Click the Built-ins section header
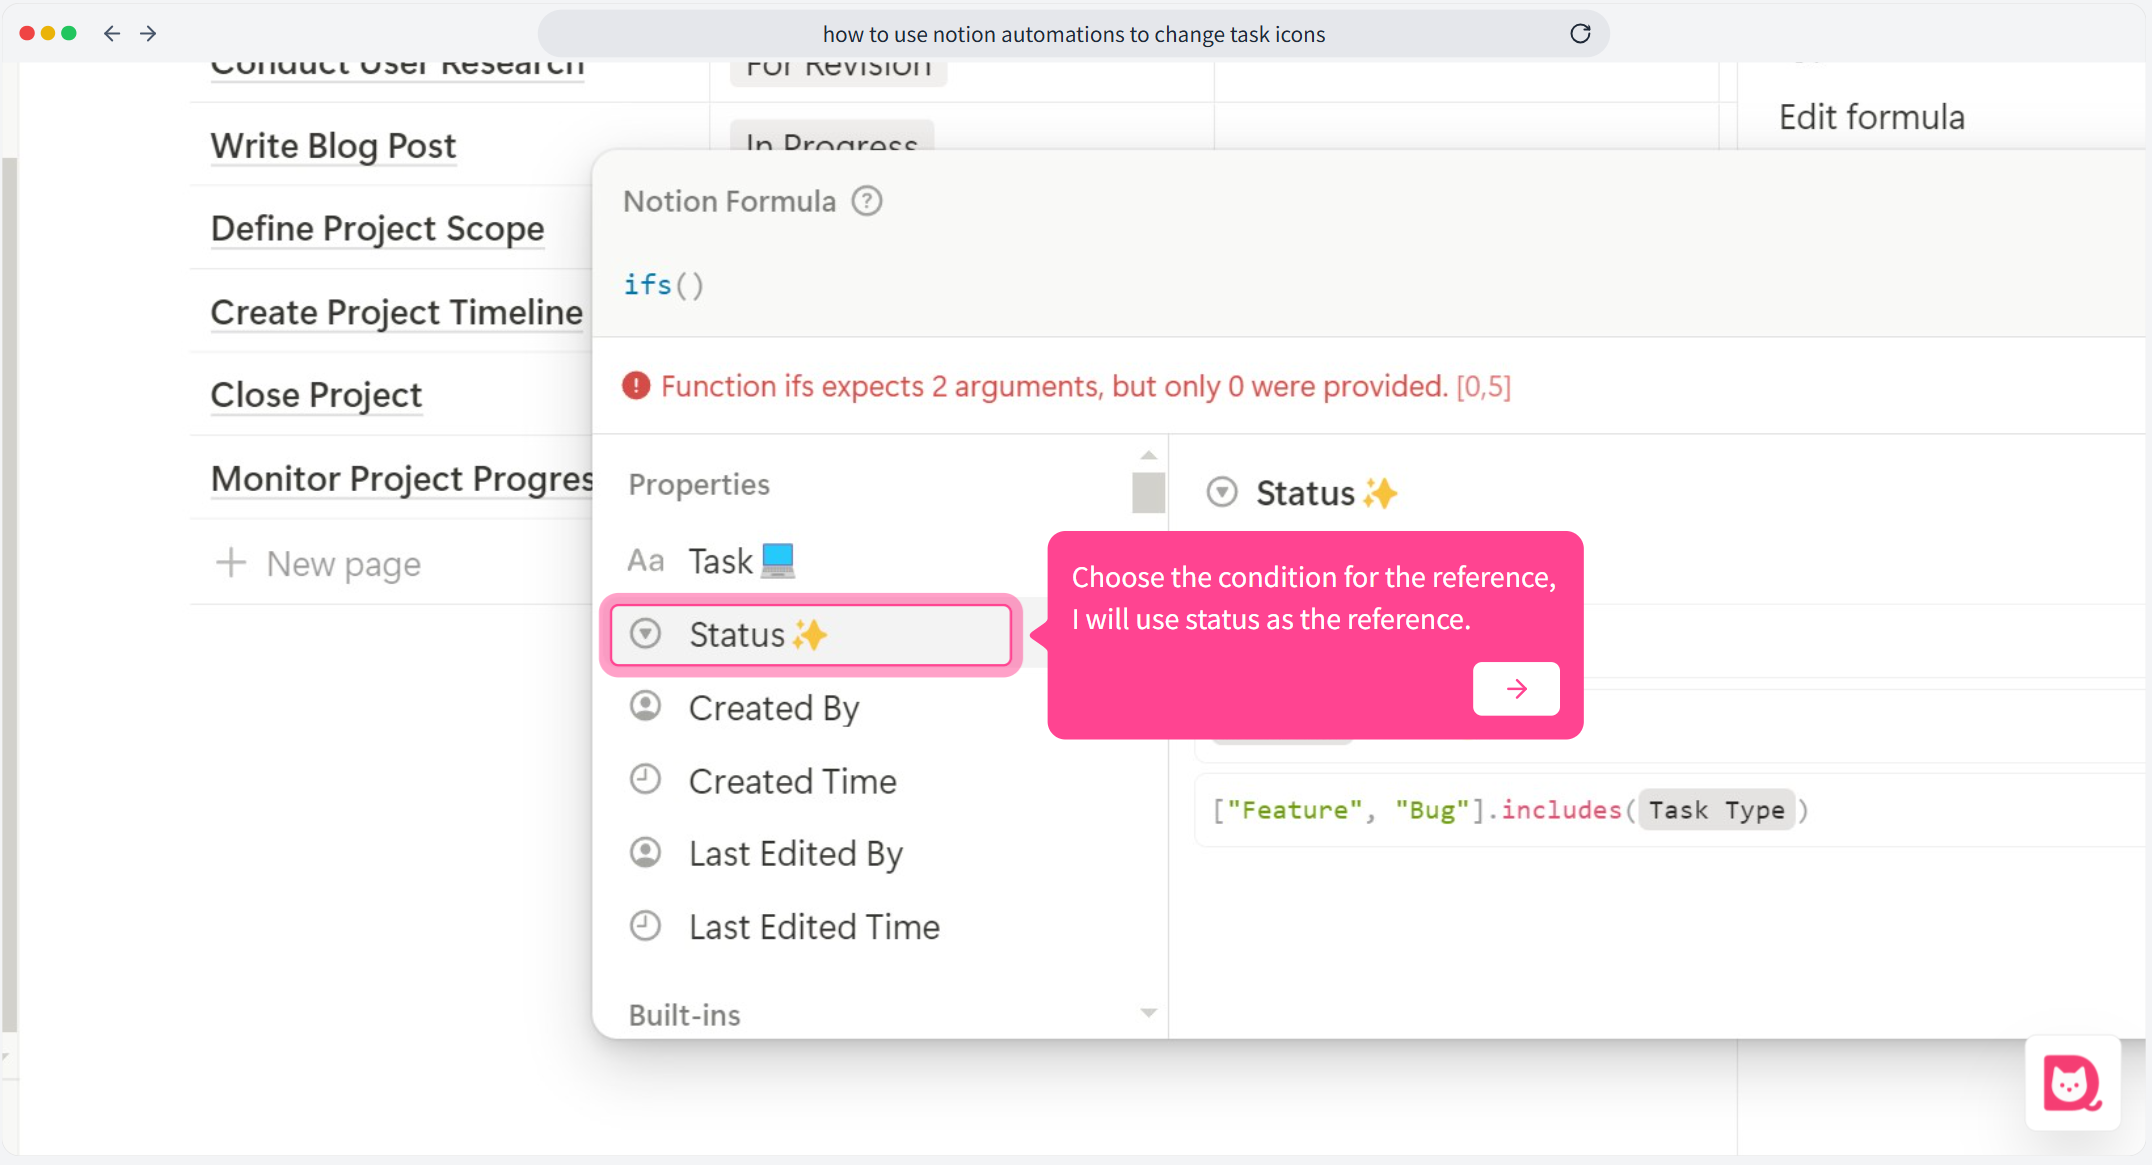 point(684,1015)
